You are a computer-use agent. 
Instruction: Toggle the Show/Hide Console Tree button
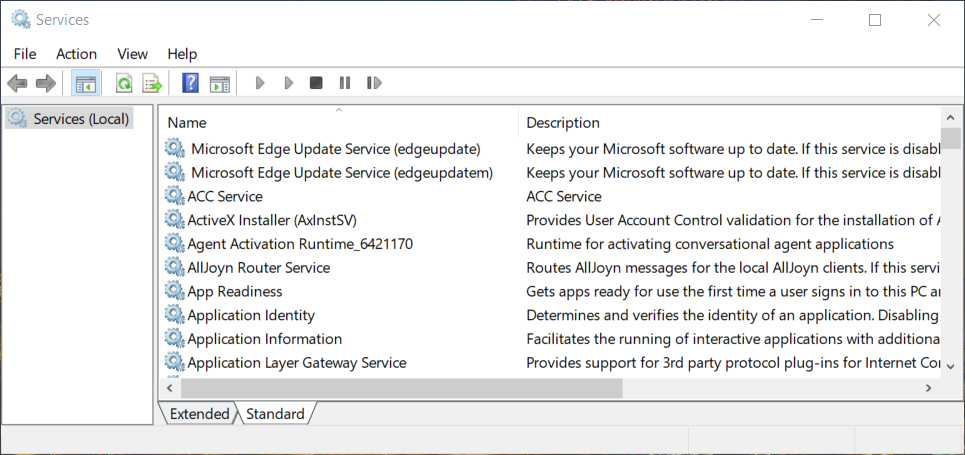click(86, 83)
